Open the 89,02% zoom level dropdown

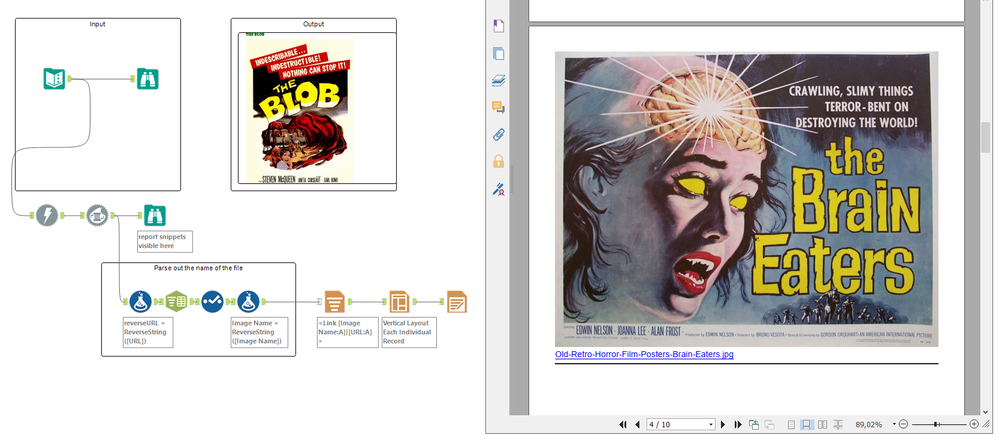pos(895,425)
